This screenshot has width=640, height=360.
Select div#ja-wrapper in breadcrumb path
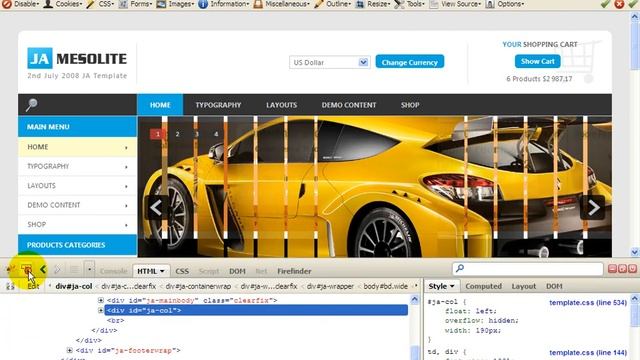330,286
